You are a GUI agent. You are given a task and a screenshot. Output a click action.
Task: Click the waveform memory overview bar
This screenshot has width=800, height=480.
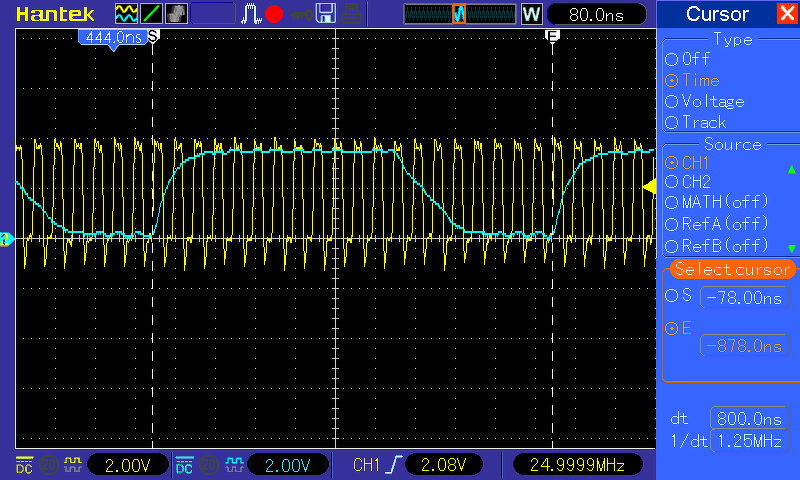point(459,14)
